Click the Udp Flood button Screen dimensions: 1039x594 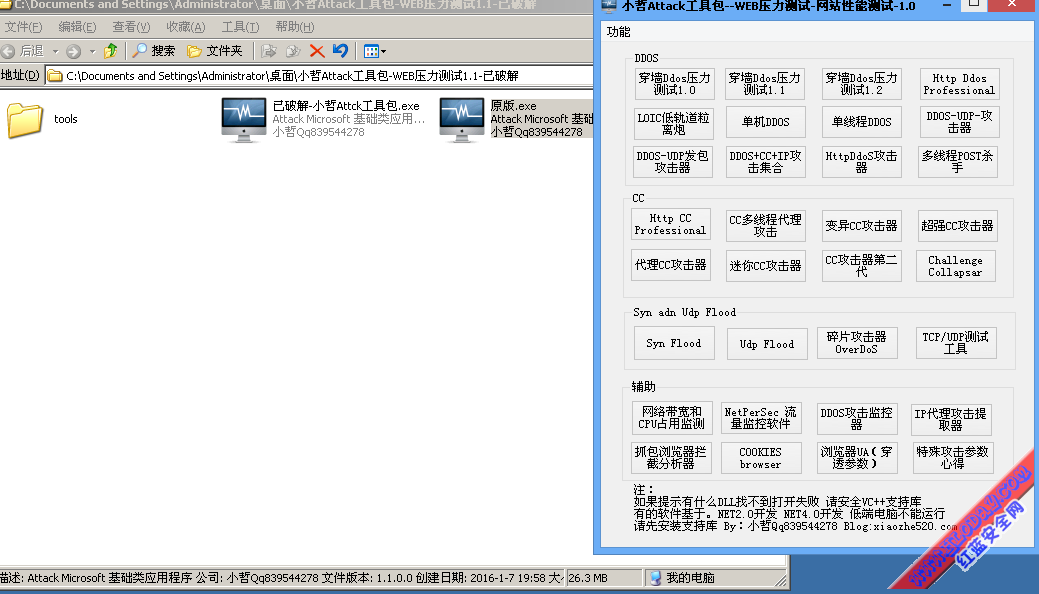point(767,344)
